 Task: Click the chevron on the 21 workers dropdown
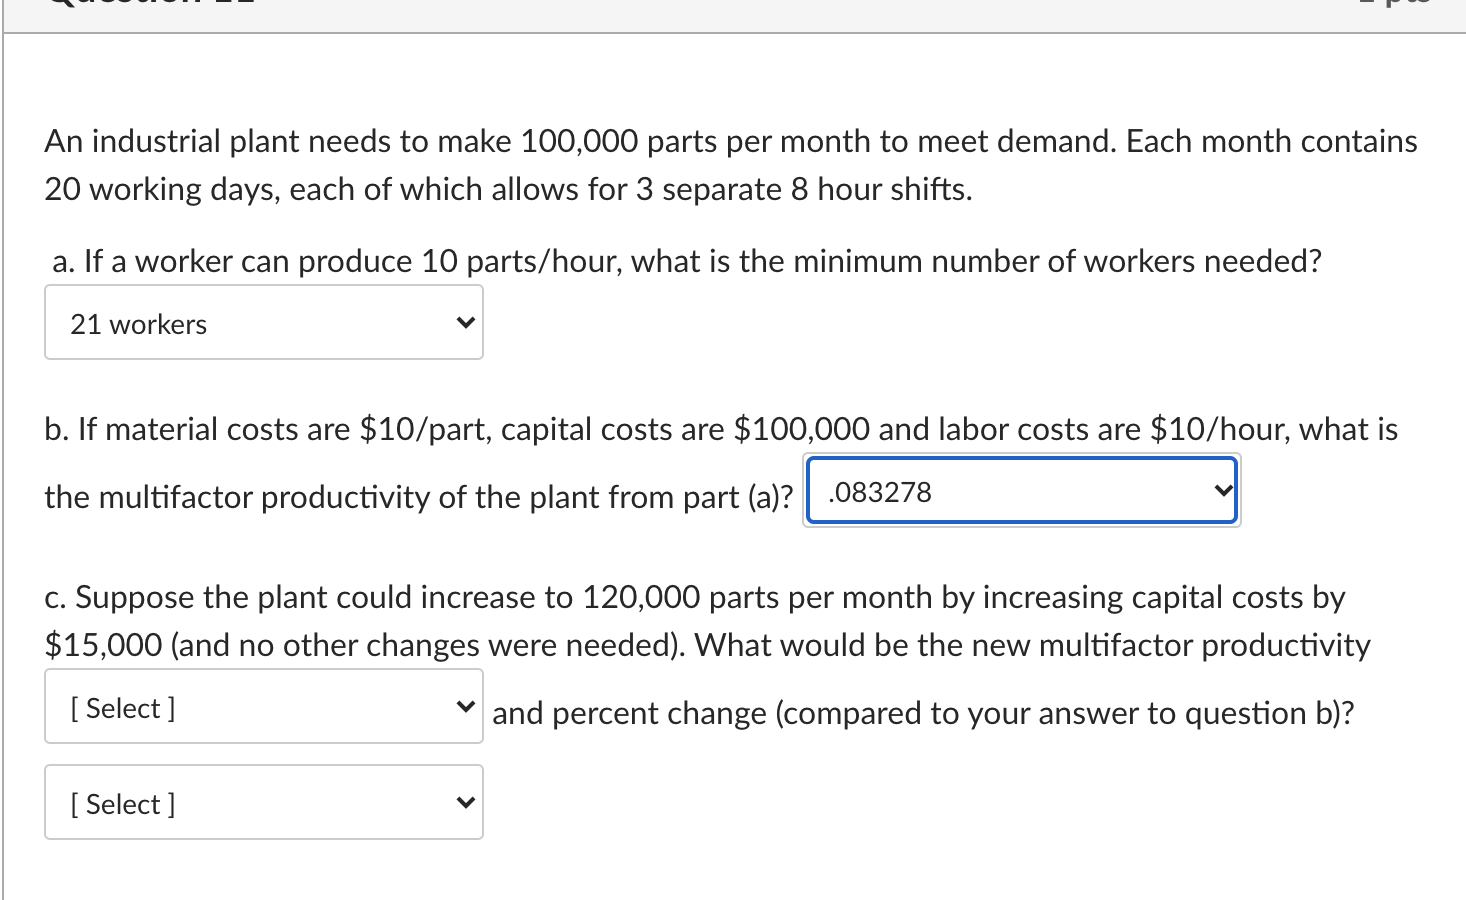pos(464,322)
